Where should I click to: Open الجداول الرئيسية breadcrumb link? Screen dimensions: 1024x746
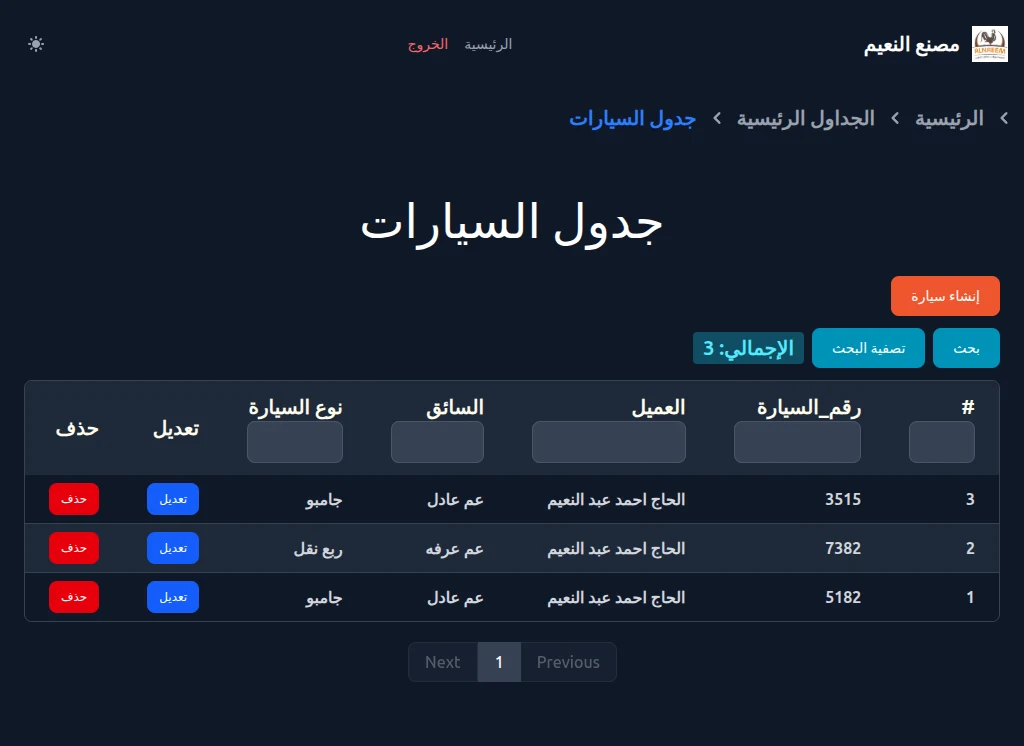[x=805, y=119]
